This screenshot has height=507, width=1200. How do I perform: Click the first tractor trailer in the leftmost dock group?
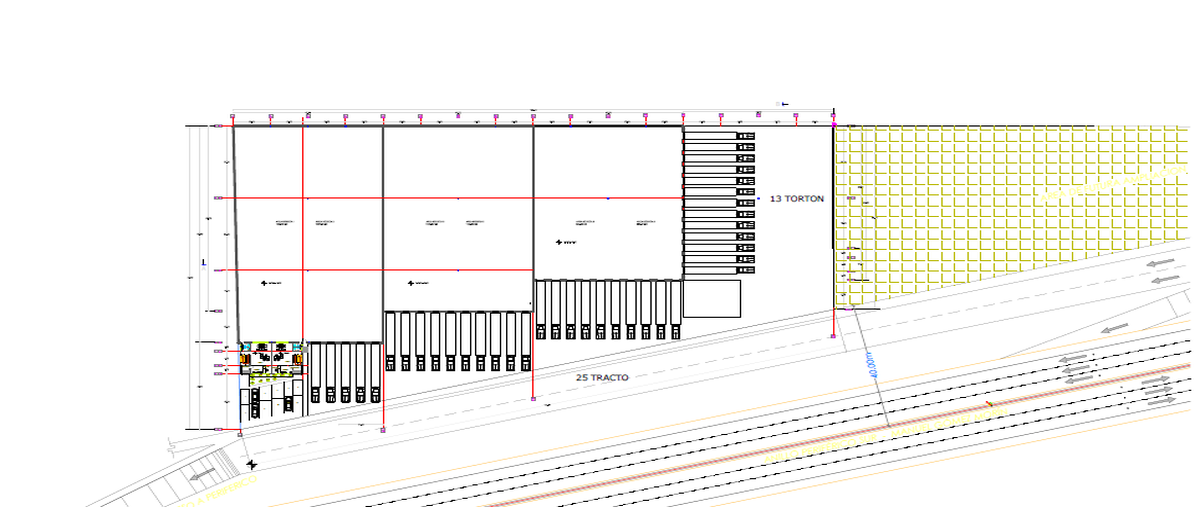(x=315, y=372)
